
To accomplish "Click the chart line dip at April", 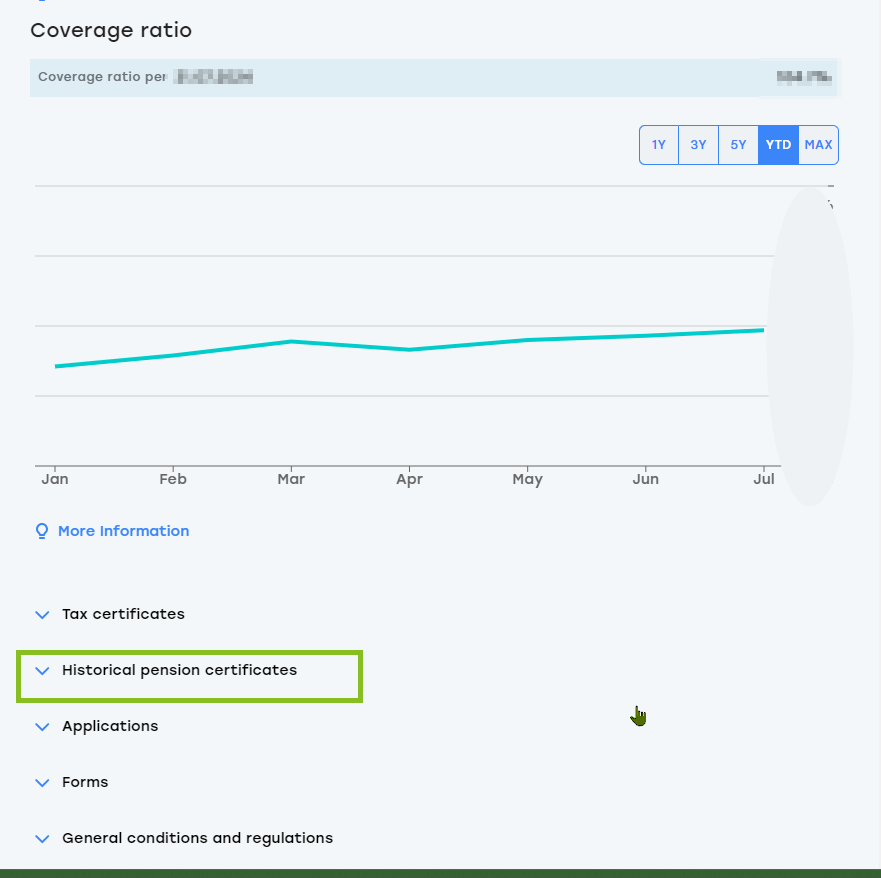I will pos(409,350).
